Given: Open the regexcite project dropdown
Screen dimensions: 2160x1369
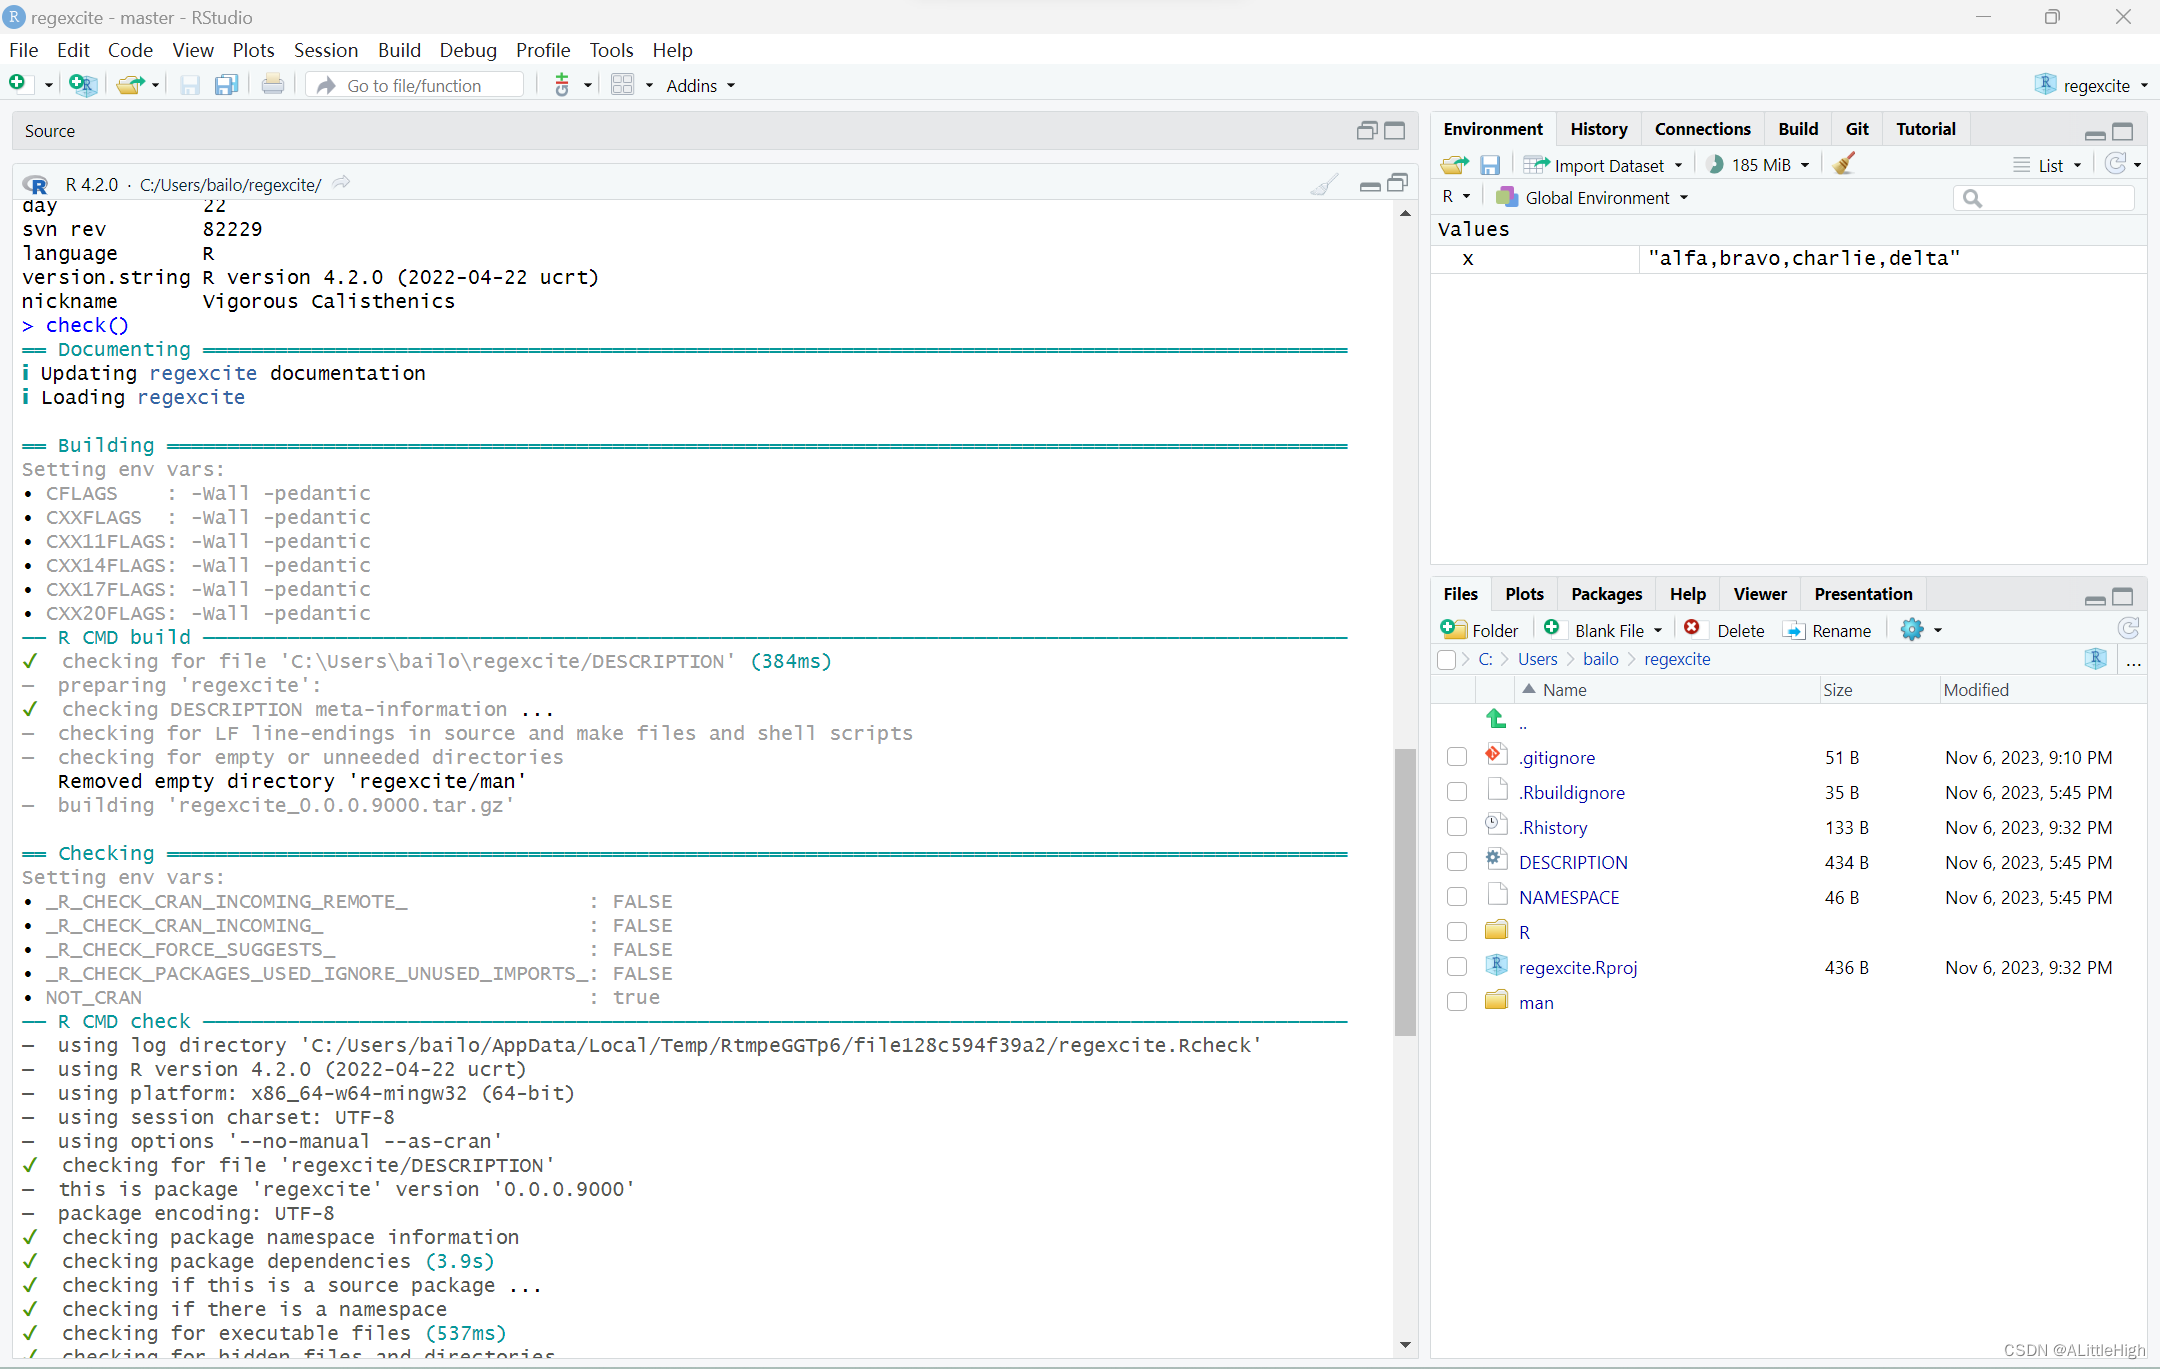Looking at the screenshot, I should [x=2093, y=85].
